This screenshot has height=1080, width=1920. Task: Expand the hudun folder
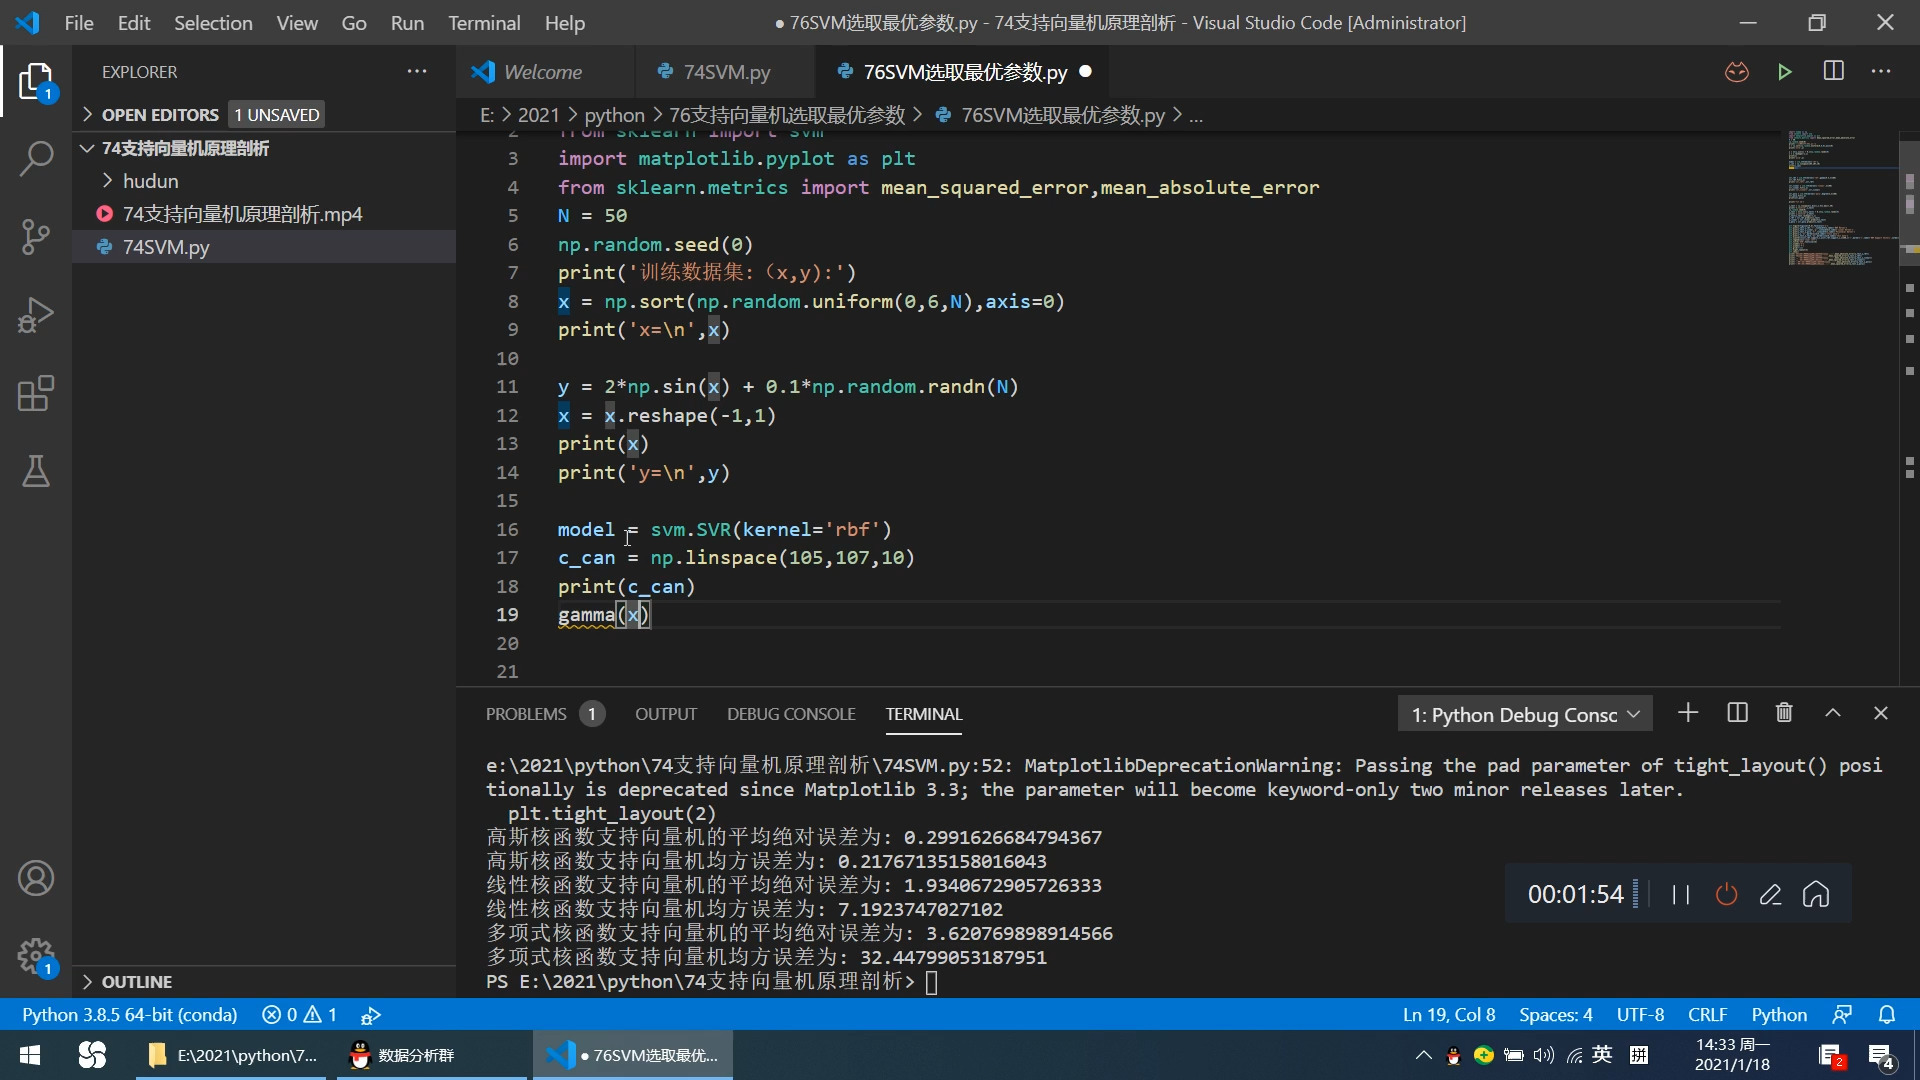150,181
